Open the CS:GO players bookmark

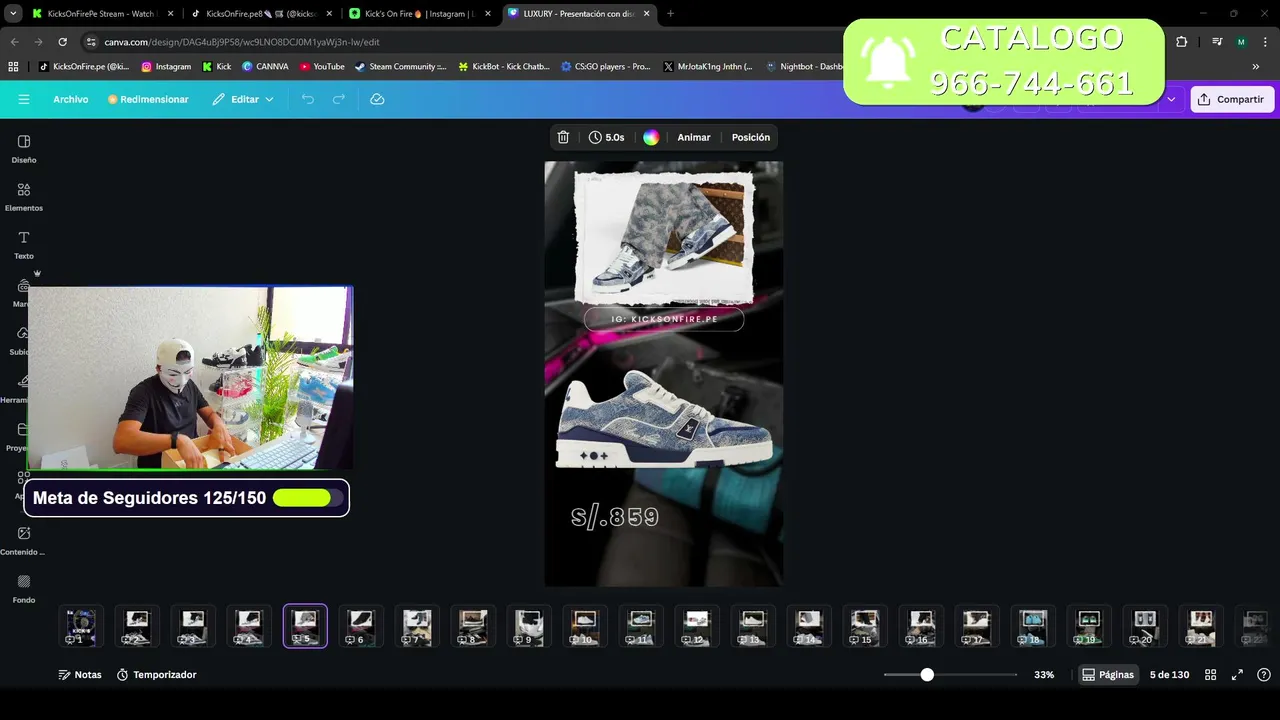pos(606,67)
